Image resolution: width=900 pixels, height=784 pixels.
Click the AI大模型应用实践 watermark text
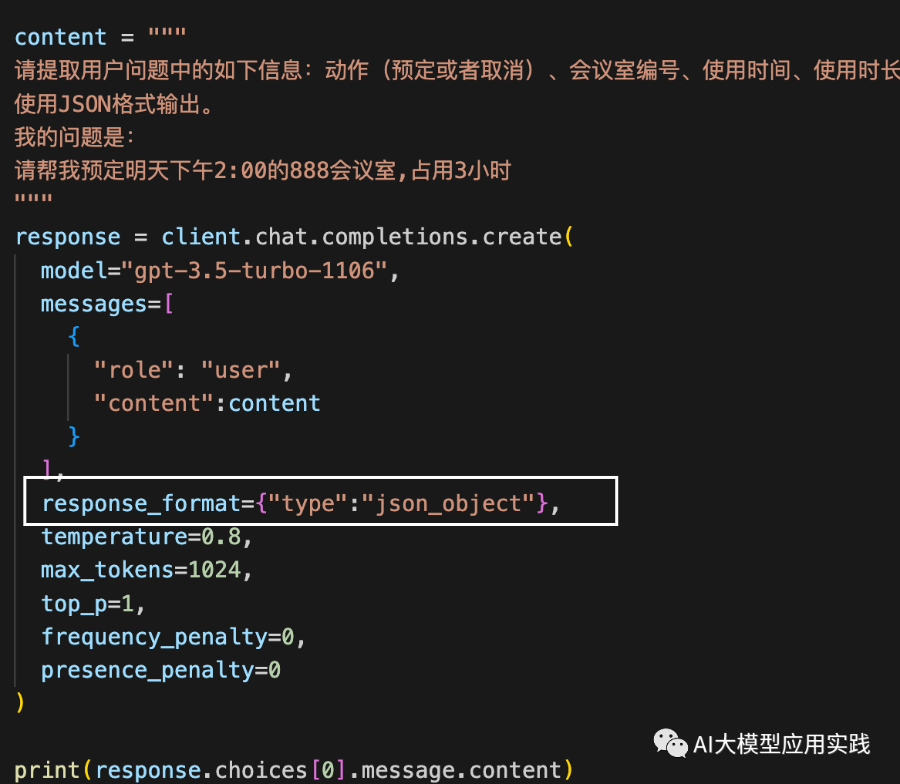[781, 744]
